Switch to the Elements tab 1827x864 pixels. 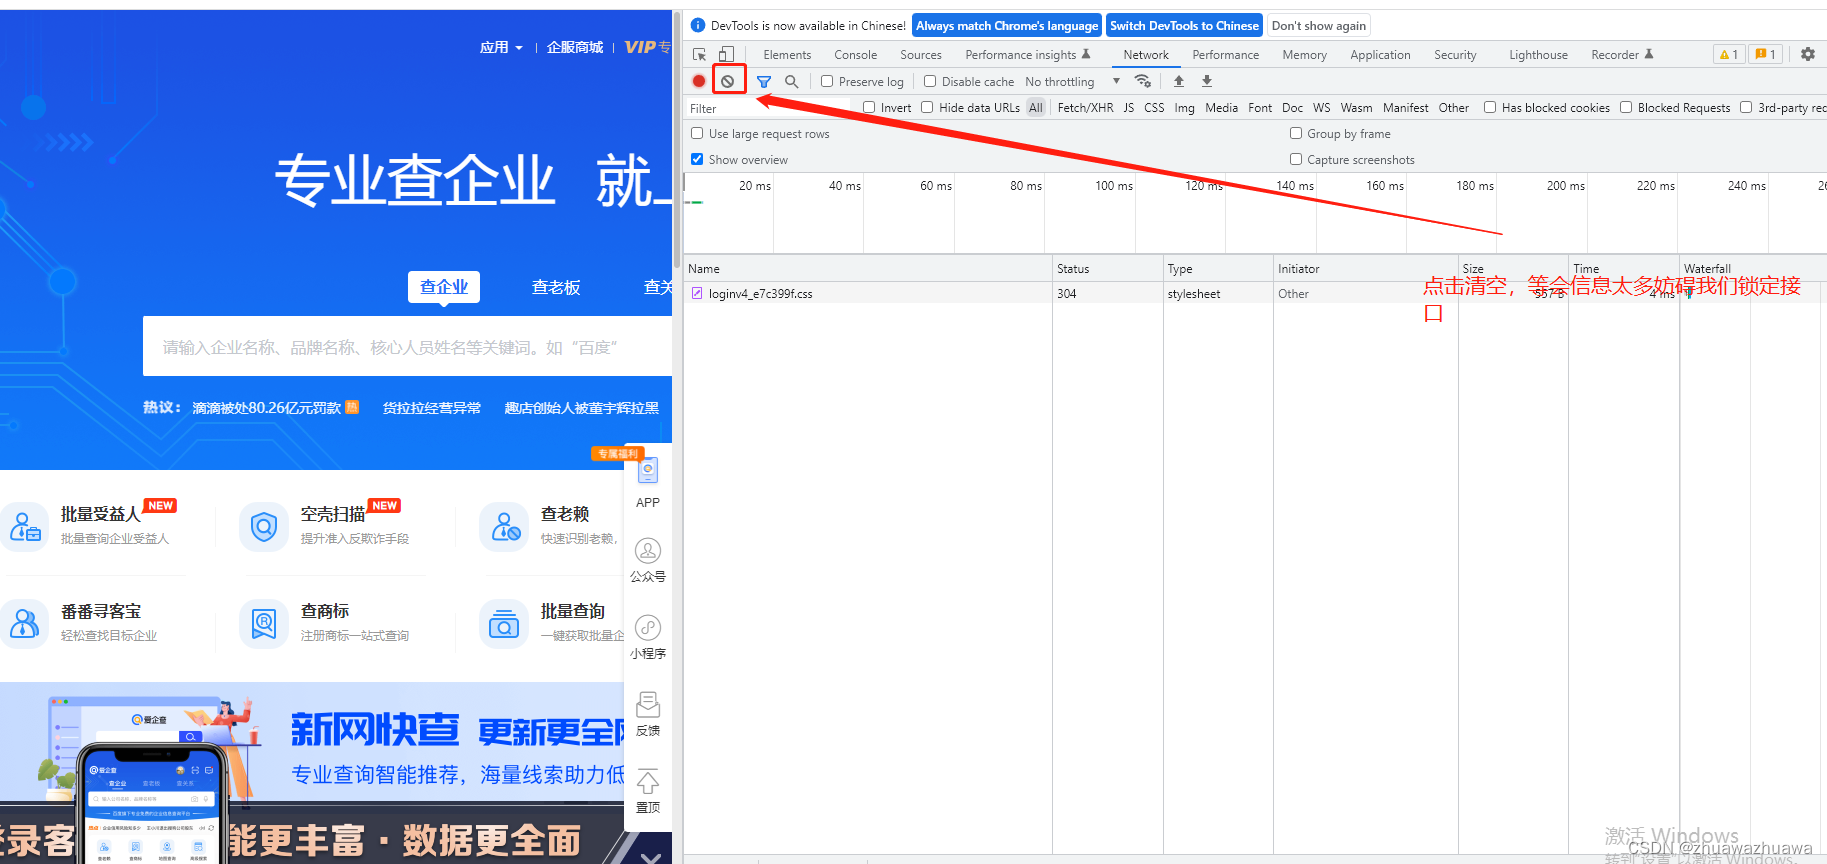click(x=787, y=55)
